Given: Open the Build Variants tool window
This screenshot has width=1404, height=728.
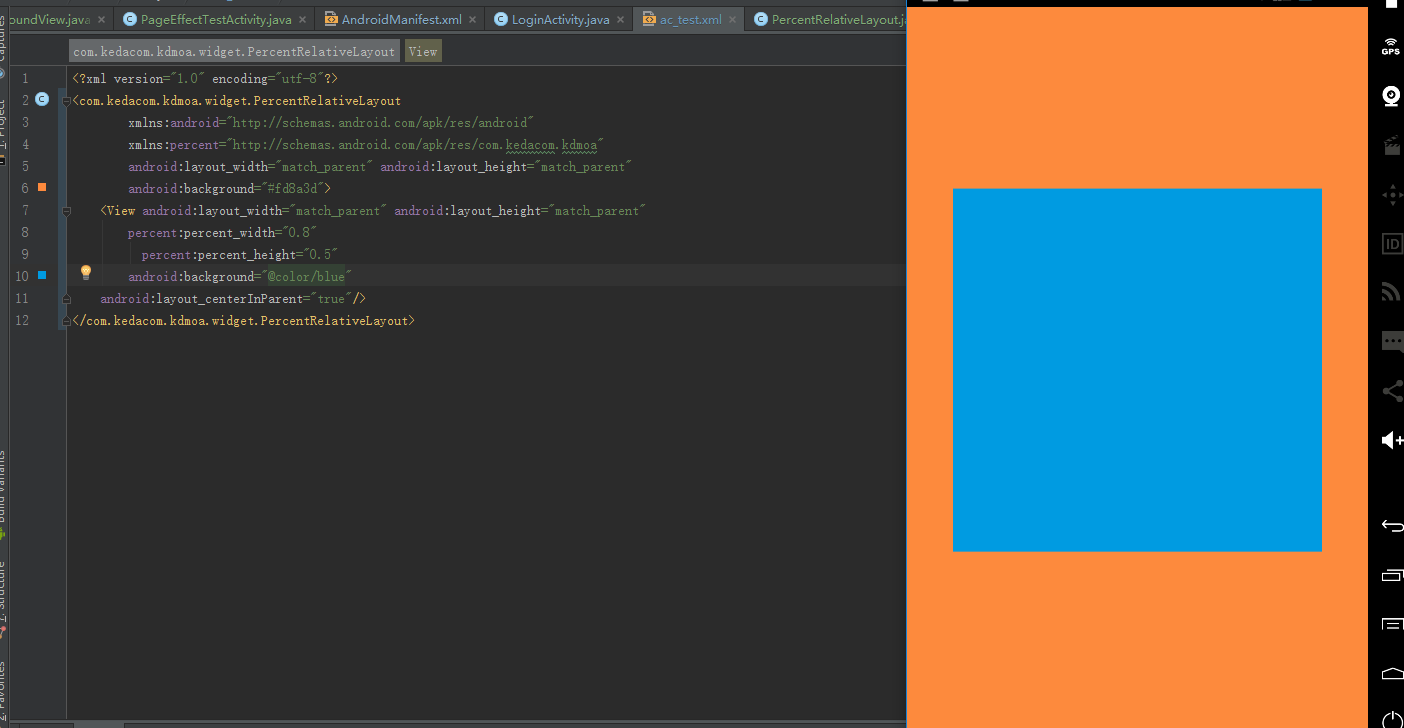Looking at the screenshot, I should [x=3, y=495].
